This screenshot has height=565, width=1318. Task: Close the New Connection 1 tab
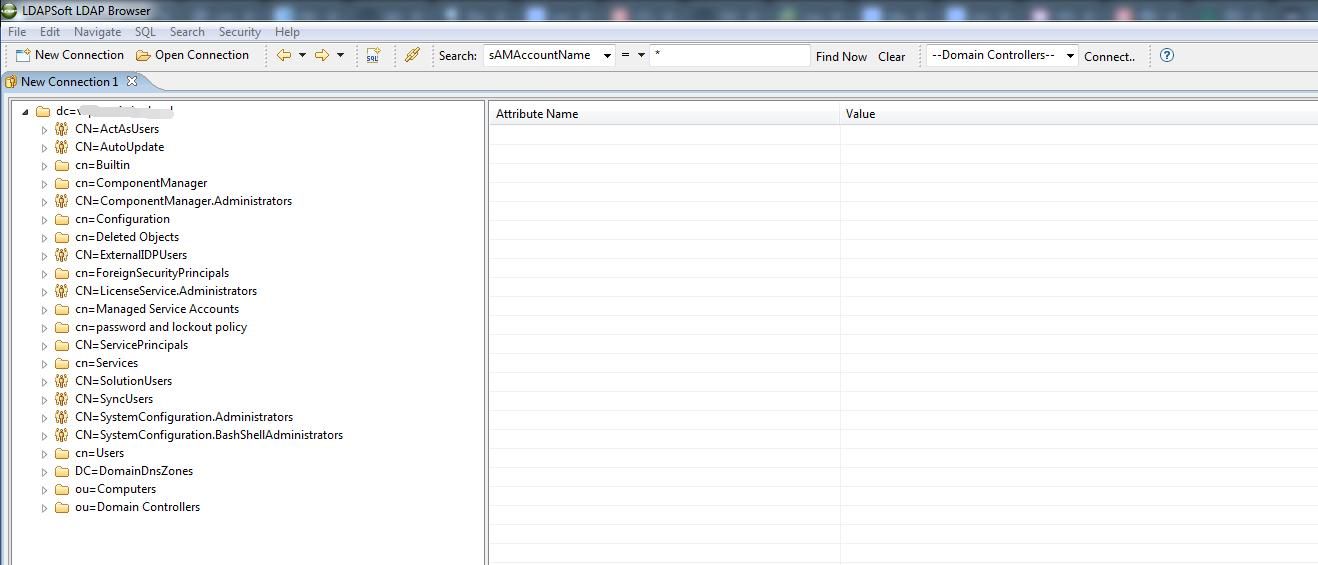pos(131,81)
